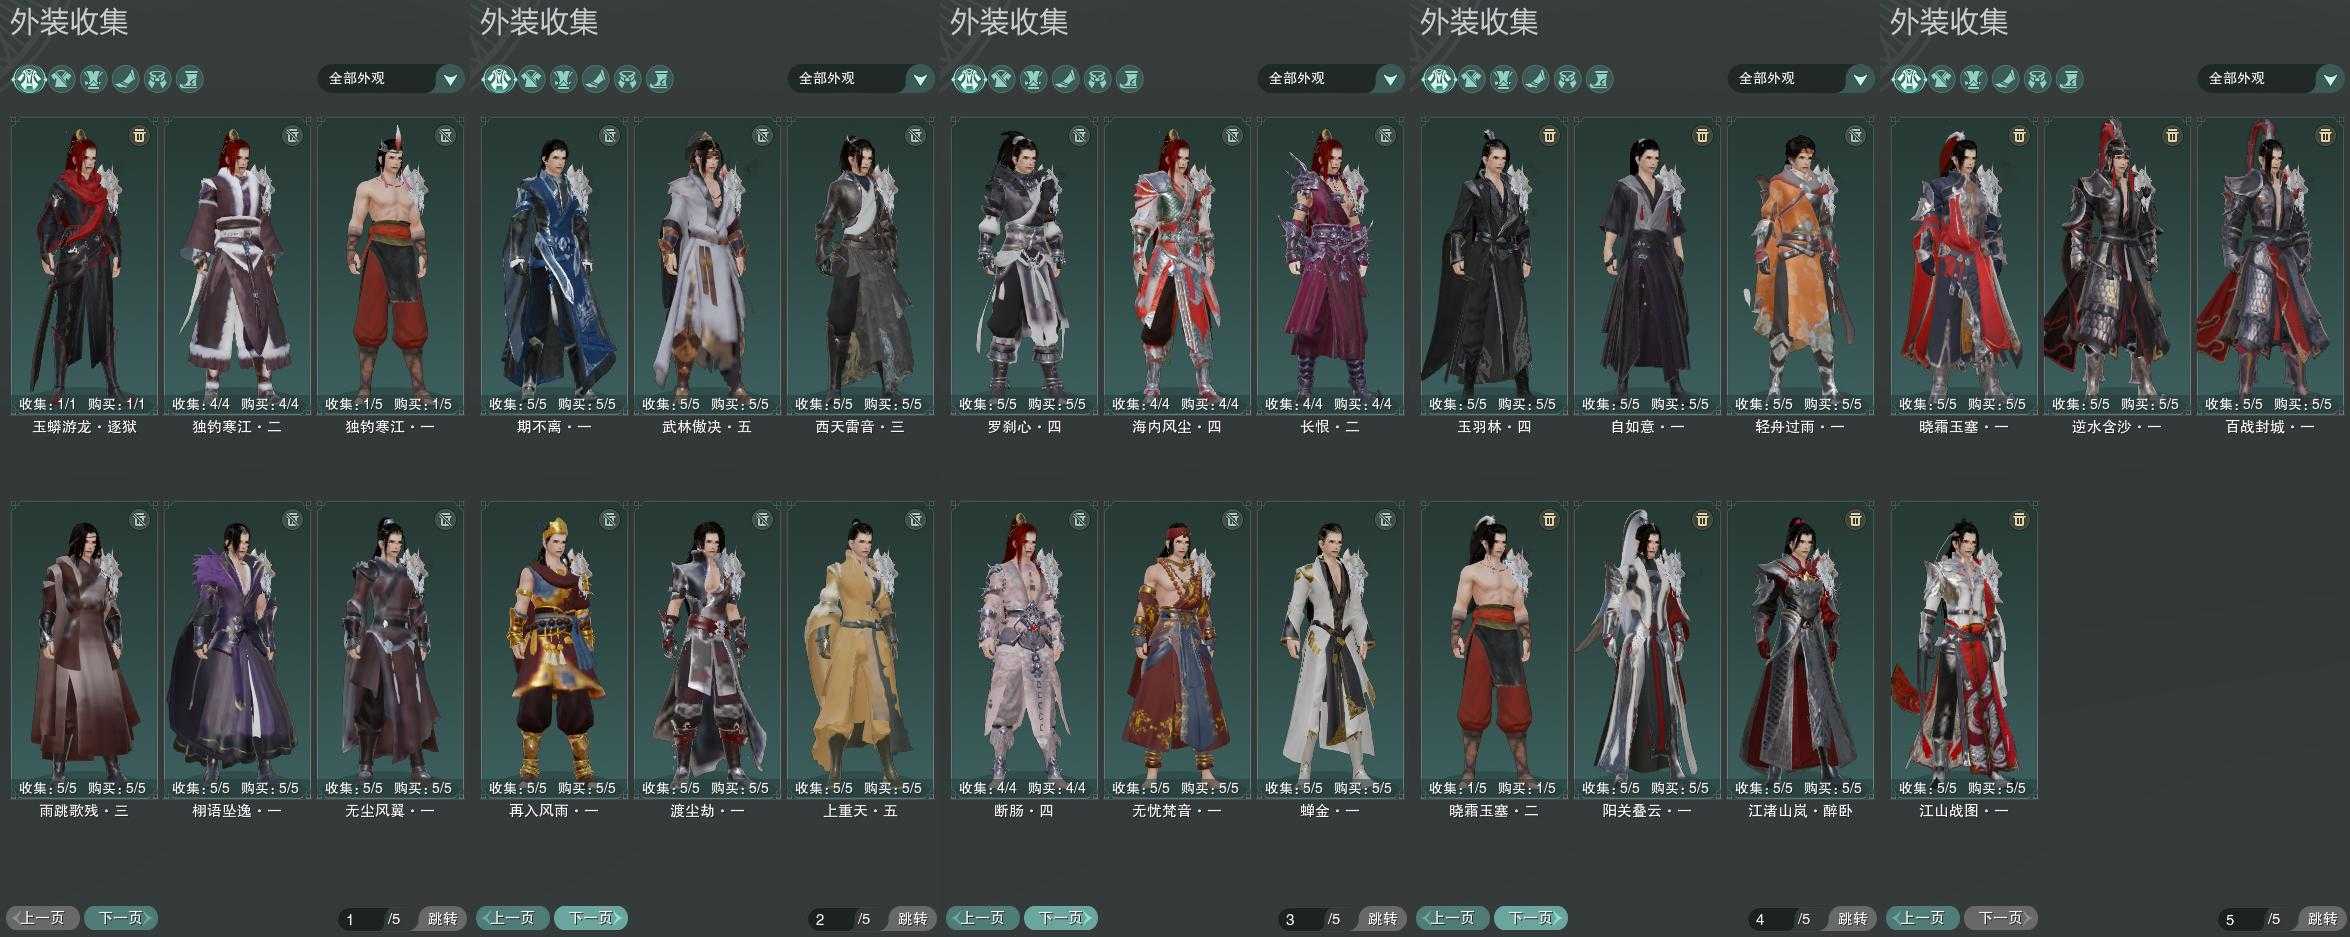Click trash icon on 江山战图·一 outfit card
This screenshot has height=937, width=2350.
(2019, 519)
